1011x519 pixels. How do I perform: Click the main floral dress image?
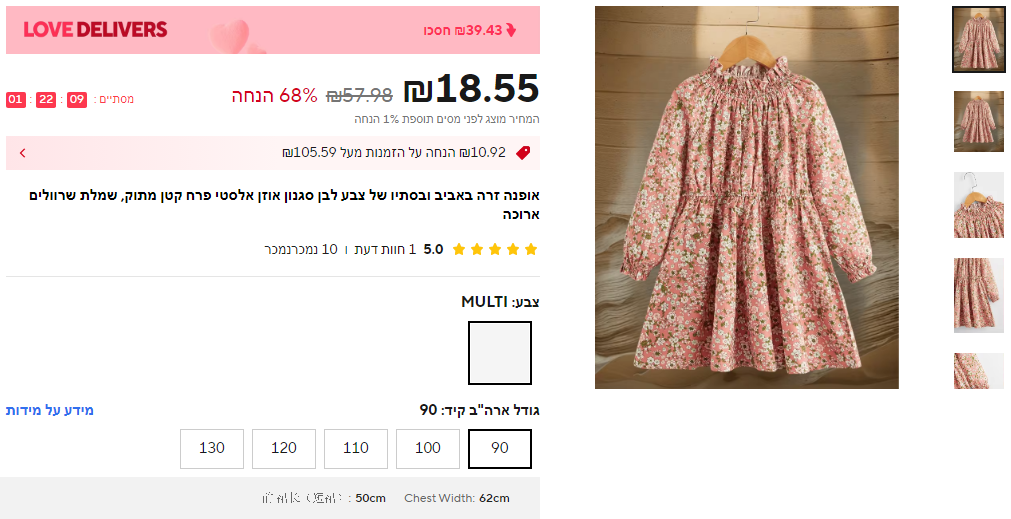pyautogui.click(x=746, y=197)
